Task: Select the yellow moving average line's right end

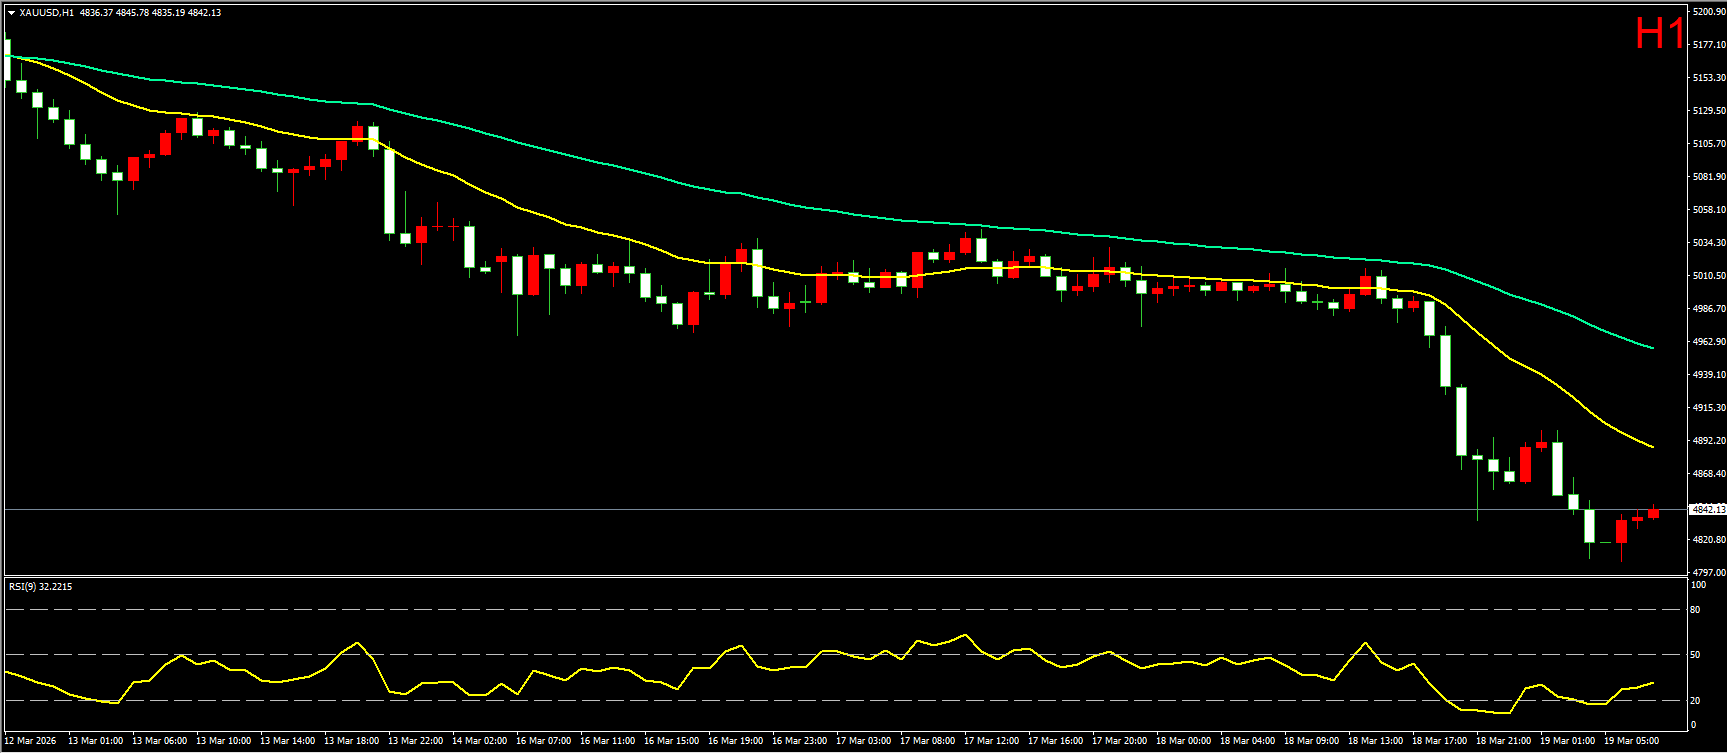Action: click(x=1651, y=446)
